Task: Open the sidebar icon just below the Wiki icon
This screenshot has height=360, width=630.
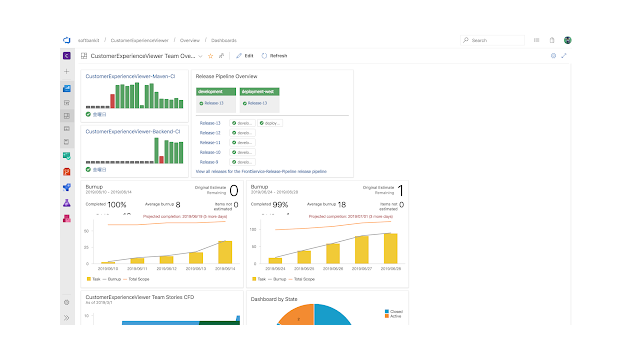Action: point(67,142)
